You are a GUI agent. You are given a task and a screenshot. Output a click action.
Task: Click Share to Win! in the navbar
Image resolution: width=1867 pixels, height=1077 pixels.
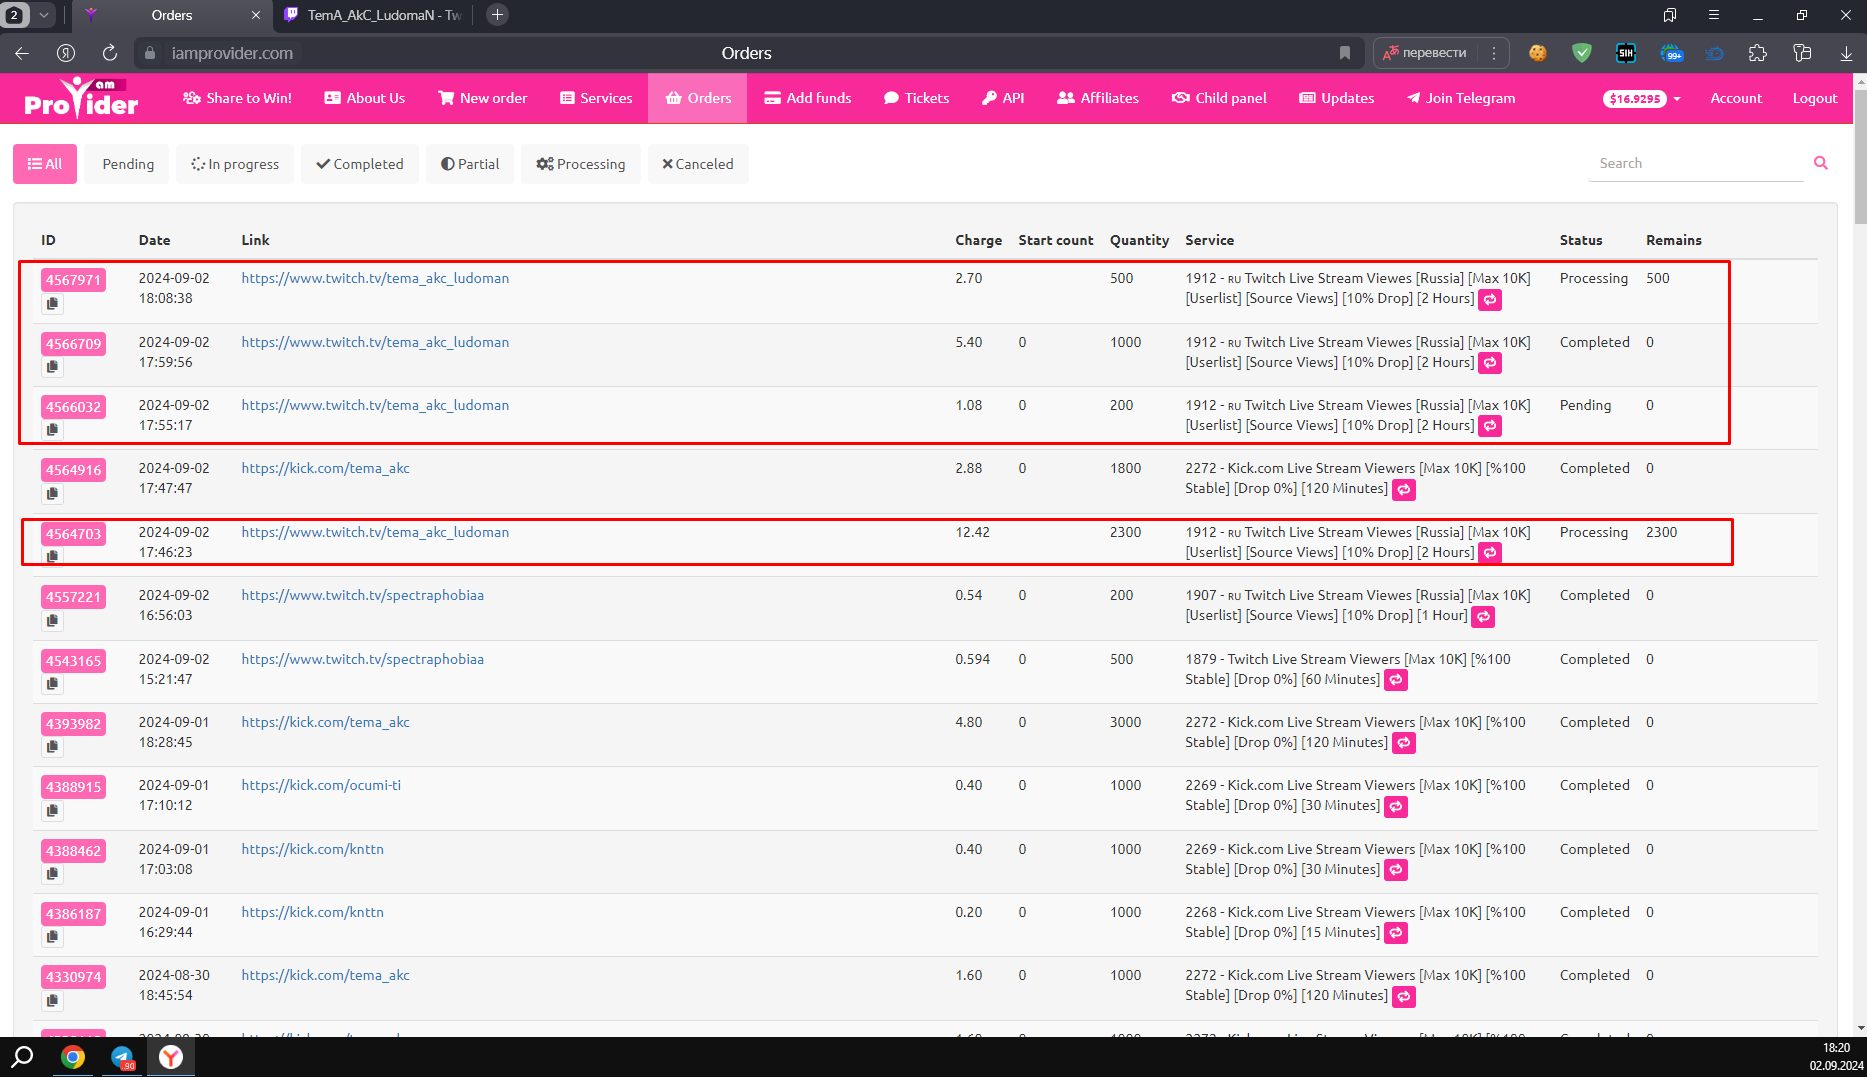237,98
